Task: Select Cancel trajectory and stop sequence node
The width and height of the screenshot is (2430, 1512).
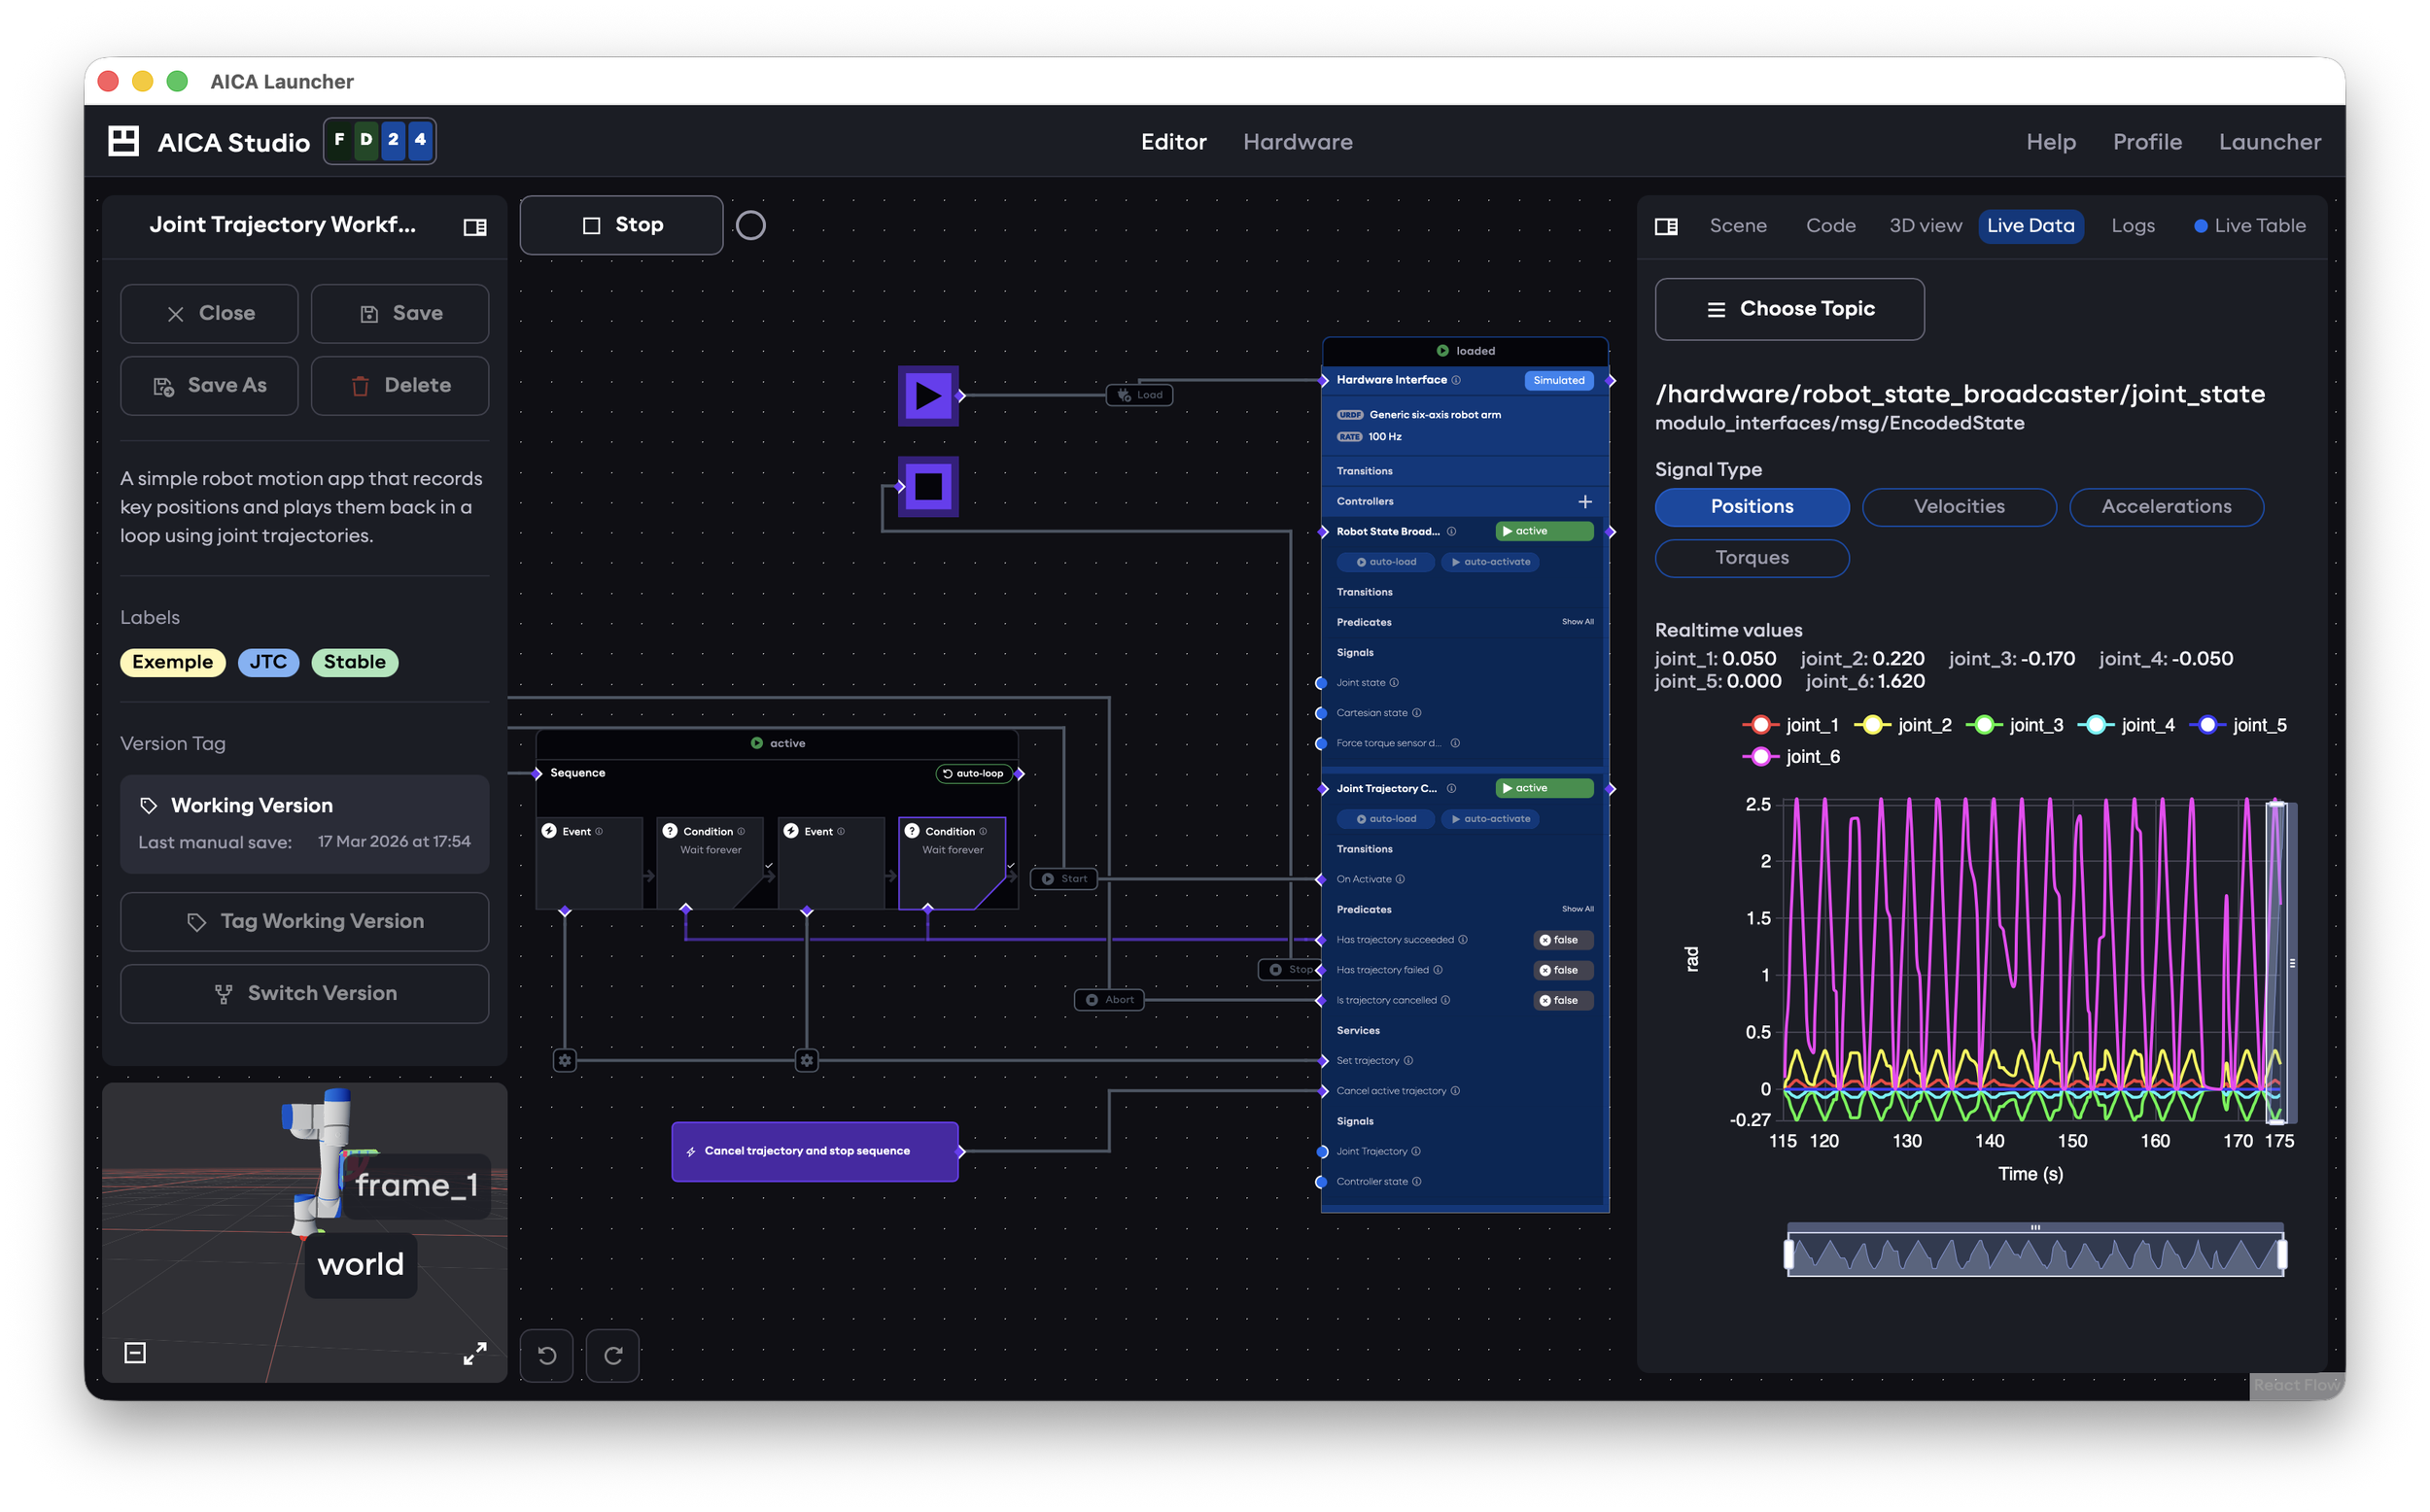Action: click(815, 1152)
